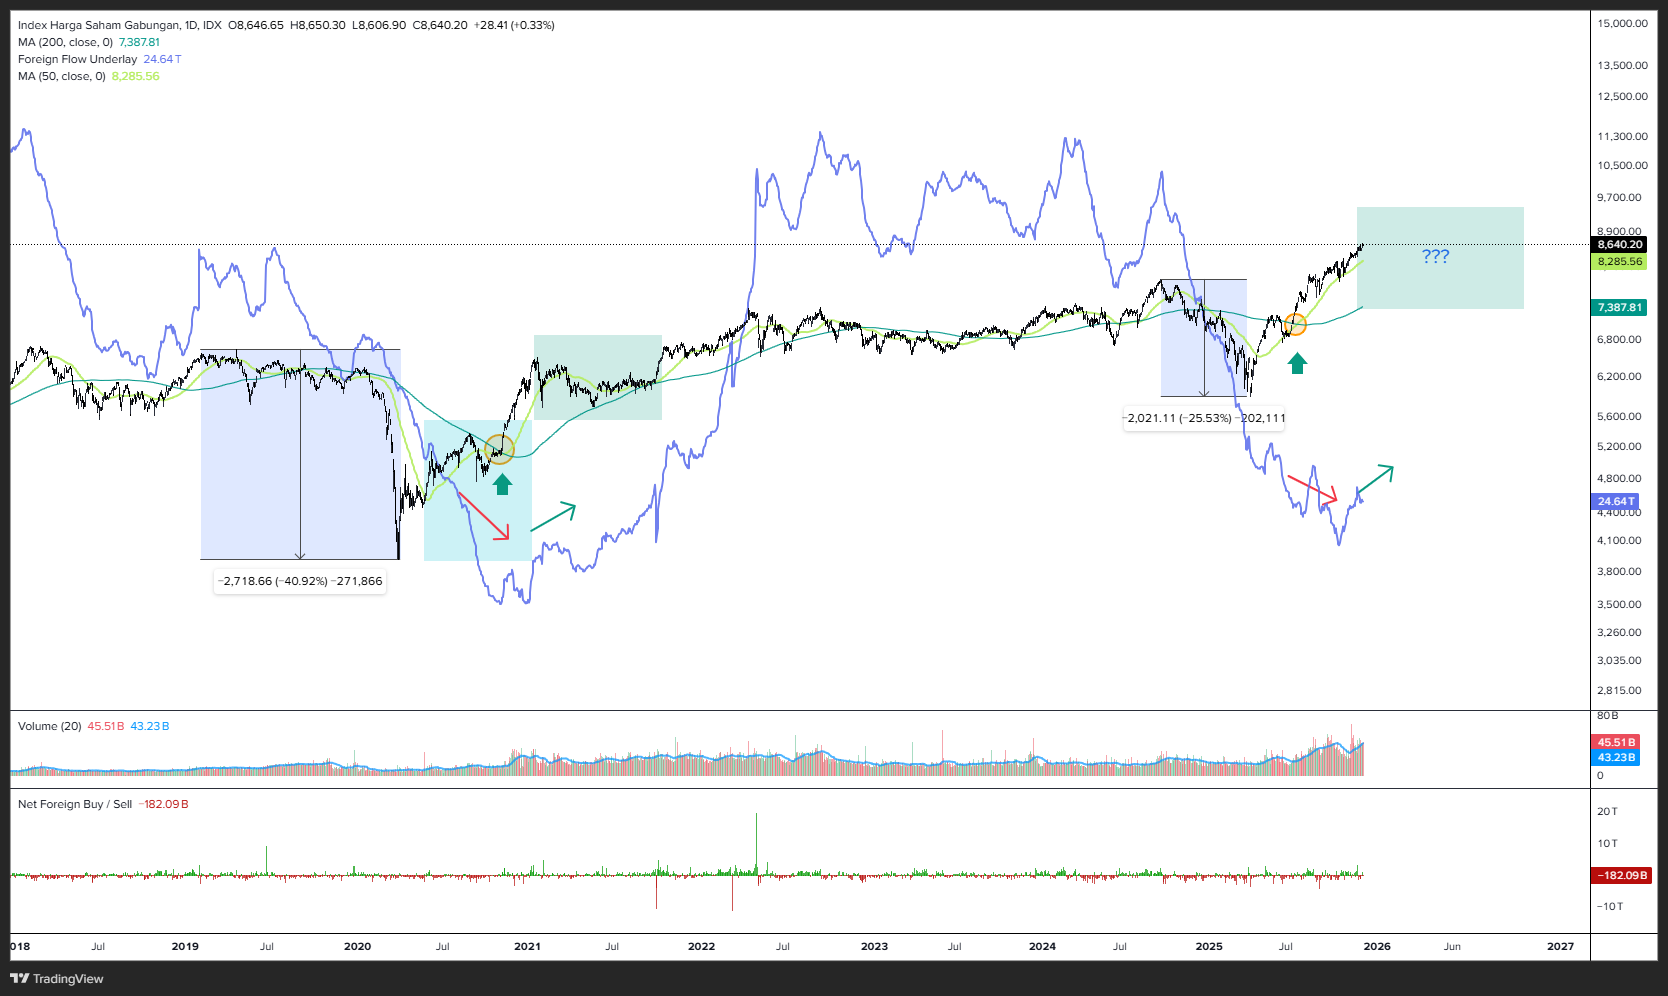This screenshot has width=1668, height=996.
Task: Click the 11,300.00 price scale label
Action: point(1622,136)
